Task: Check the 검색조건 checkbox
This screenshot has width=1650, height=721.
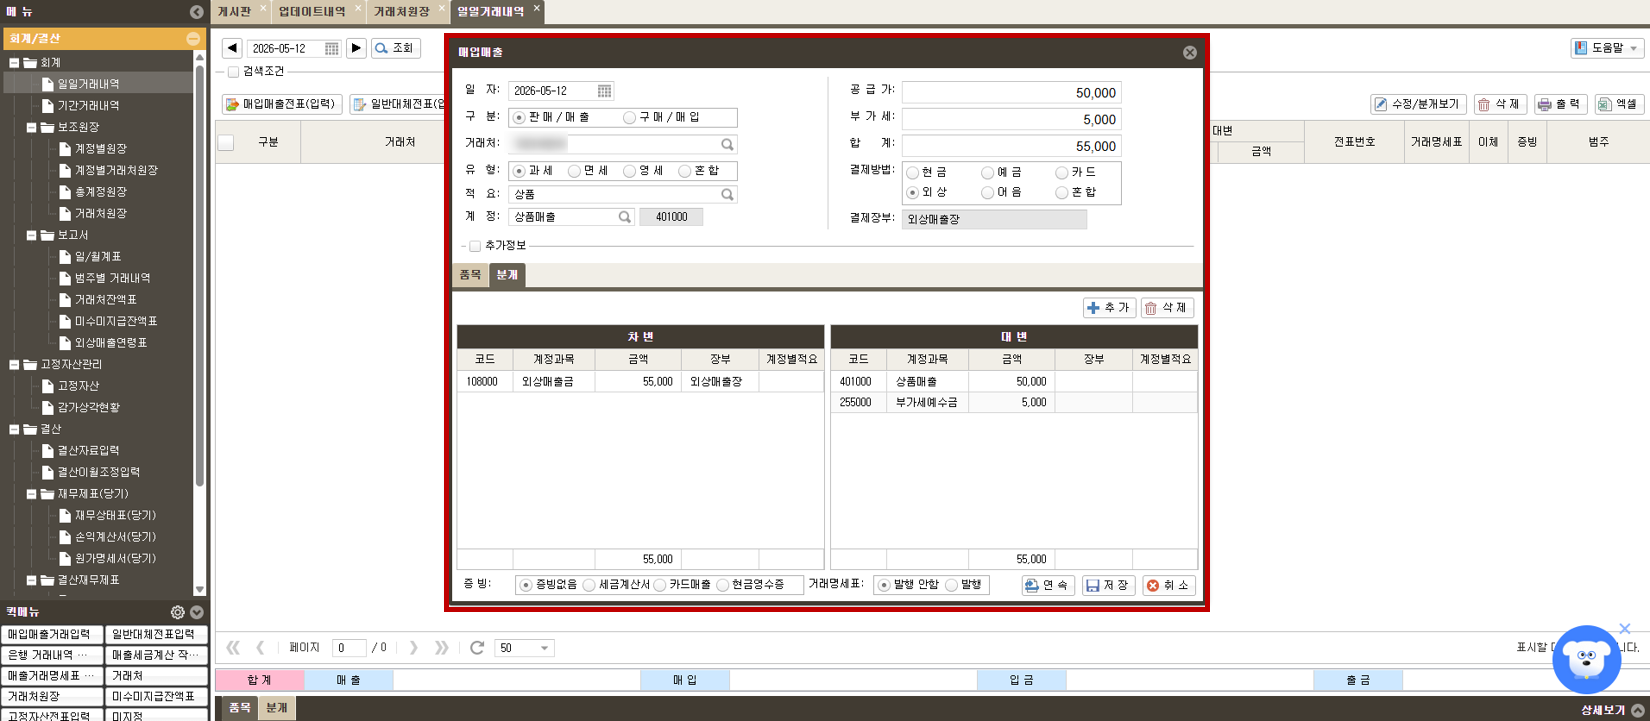Action: pyautogui.click(x=233, y=72)
